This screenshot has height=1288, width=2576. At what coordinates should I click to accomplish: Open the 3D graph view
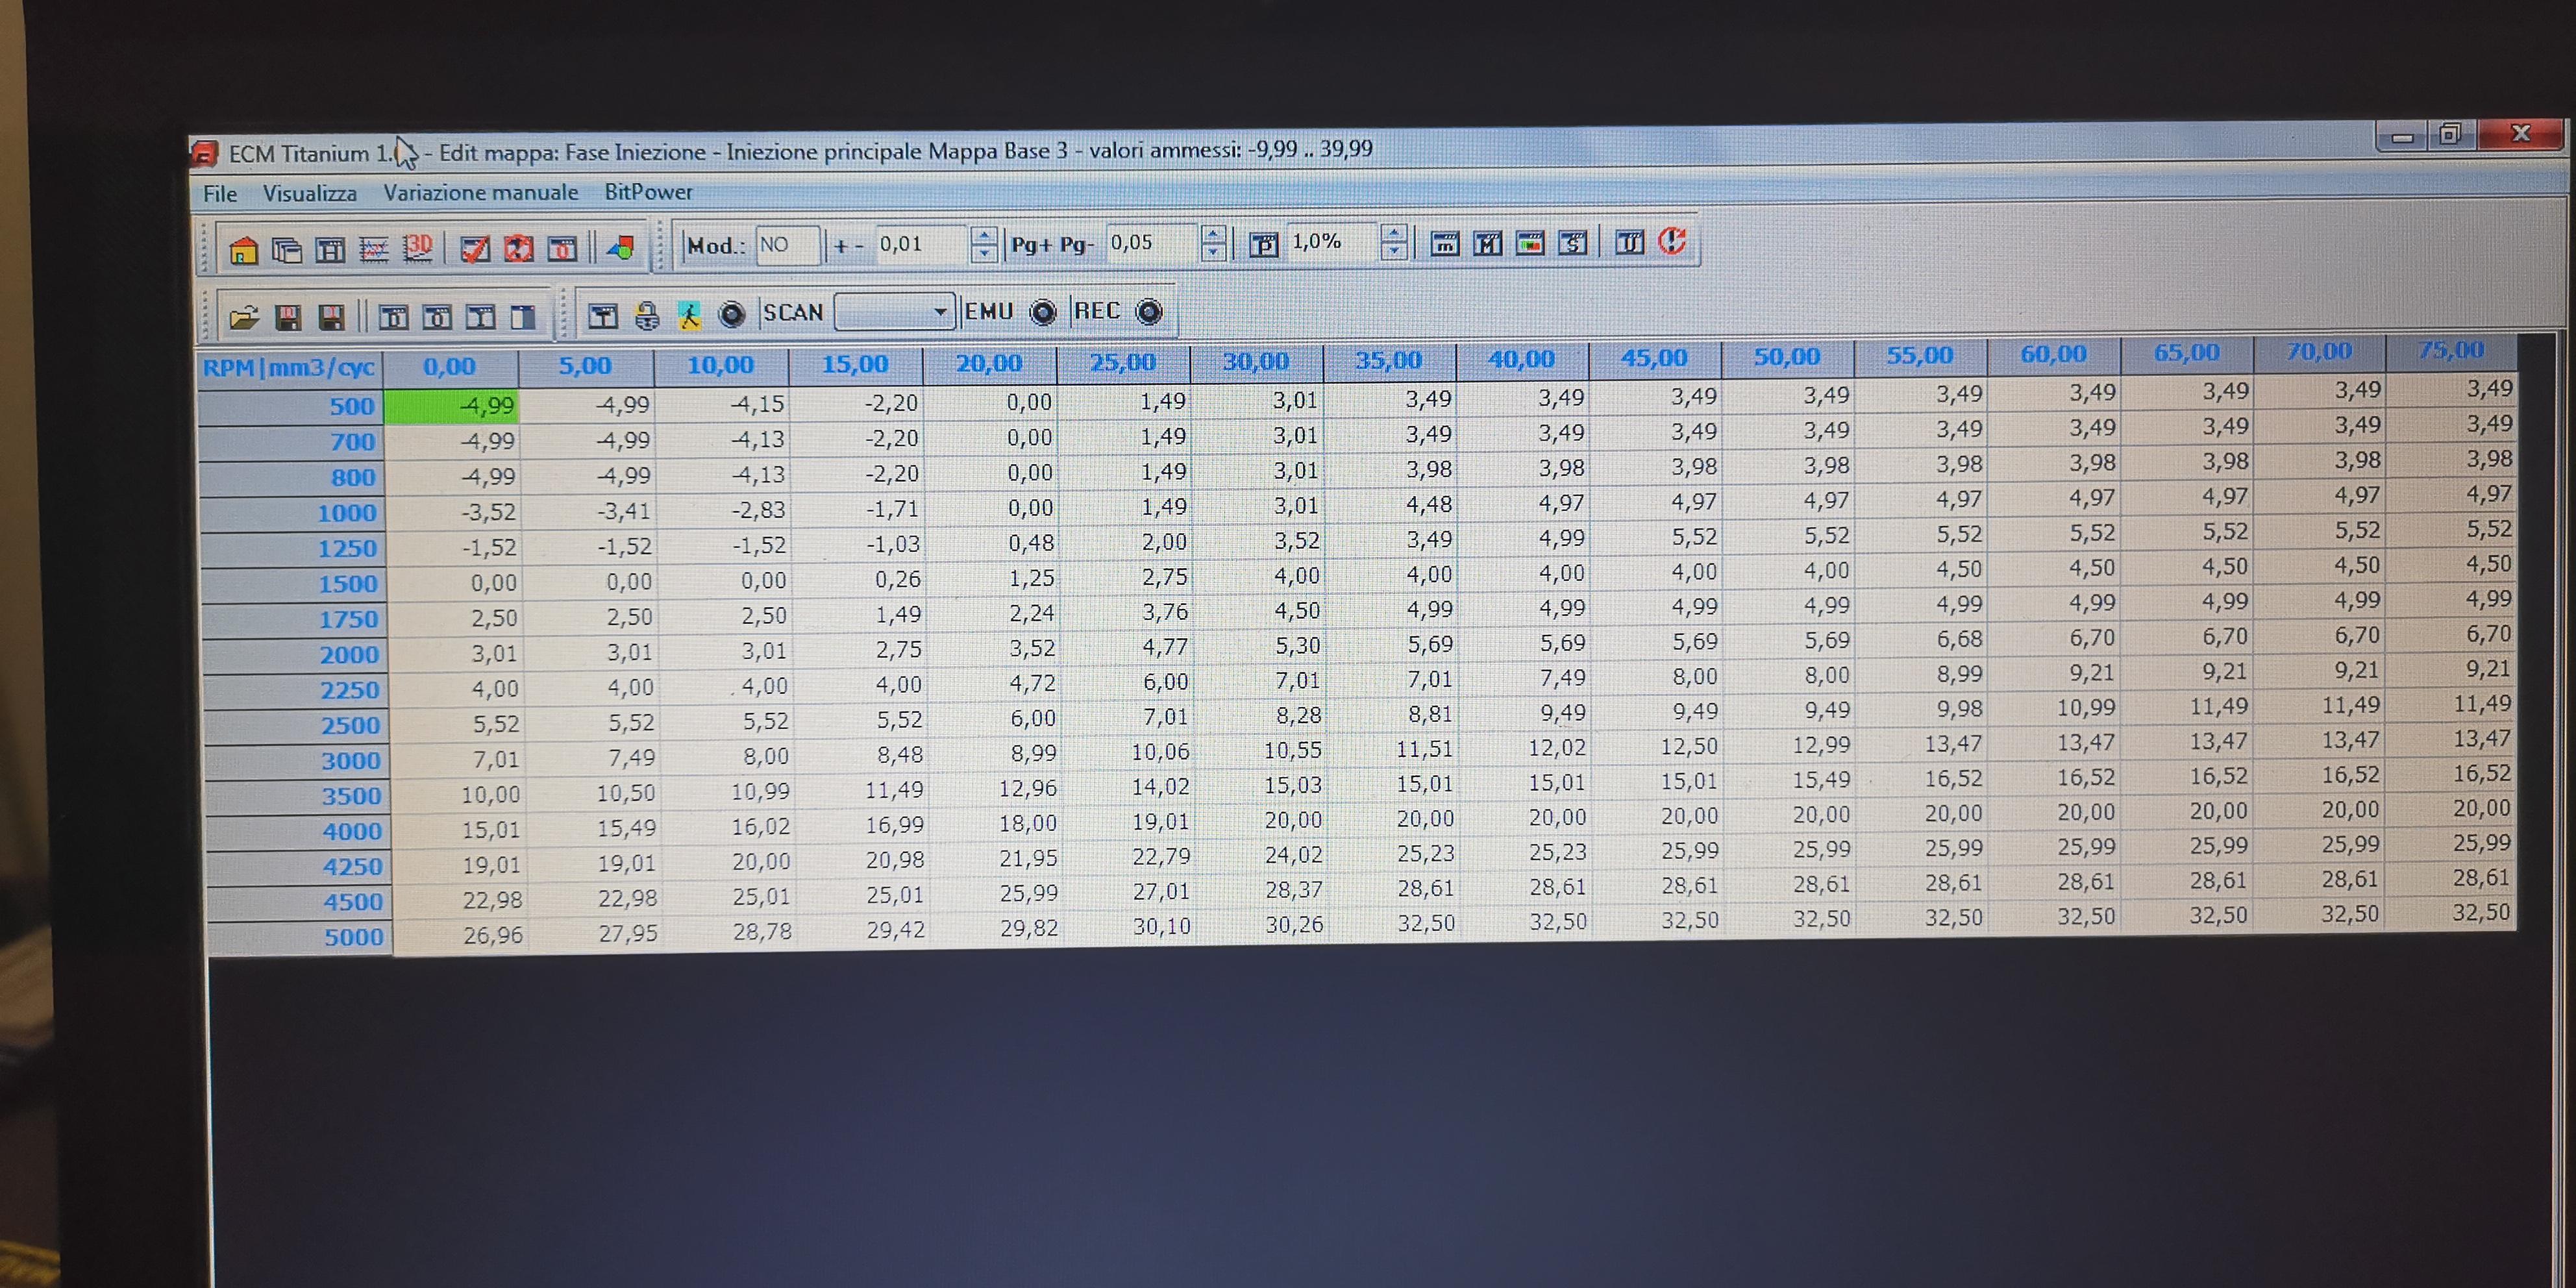[x=418, y=248]
